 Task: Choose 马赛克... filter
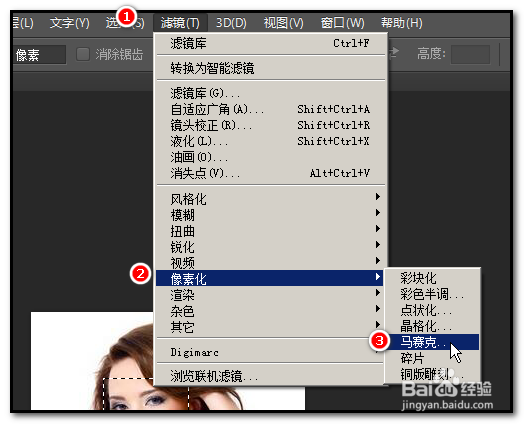tap(432, 342)
